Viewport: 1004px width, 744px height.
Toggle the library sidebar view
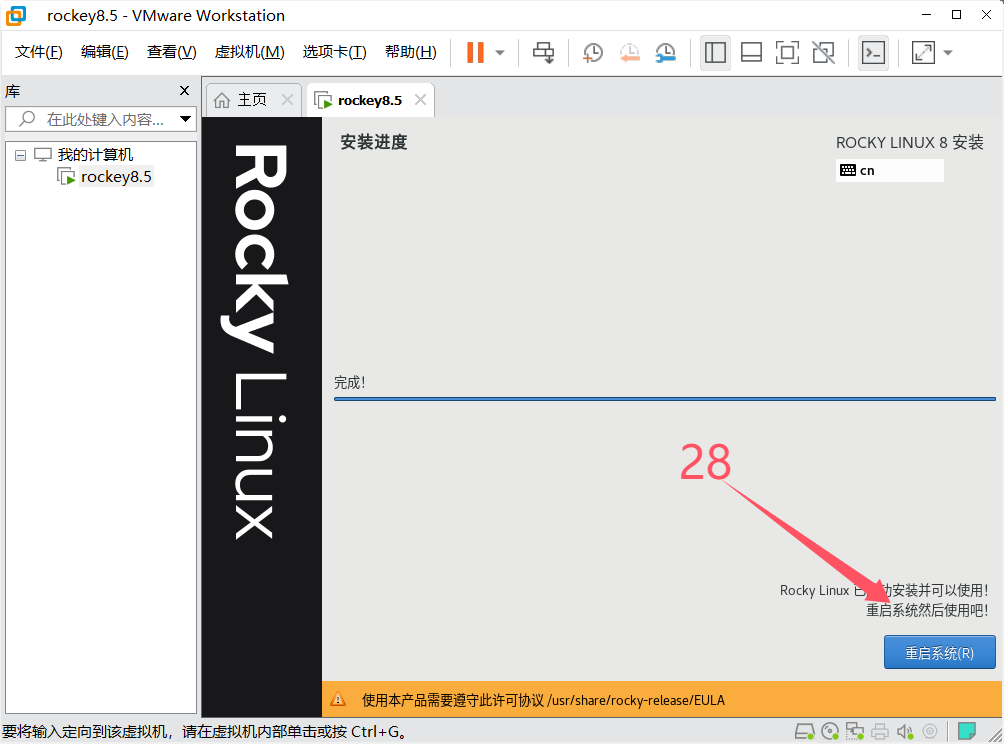[715, 53]
